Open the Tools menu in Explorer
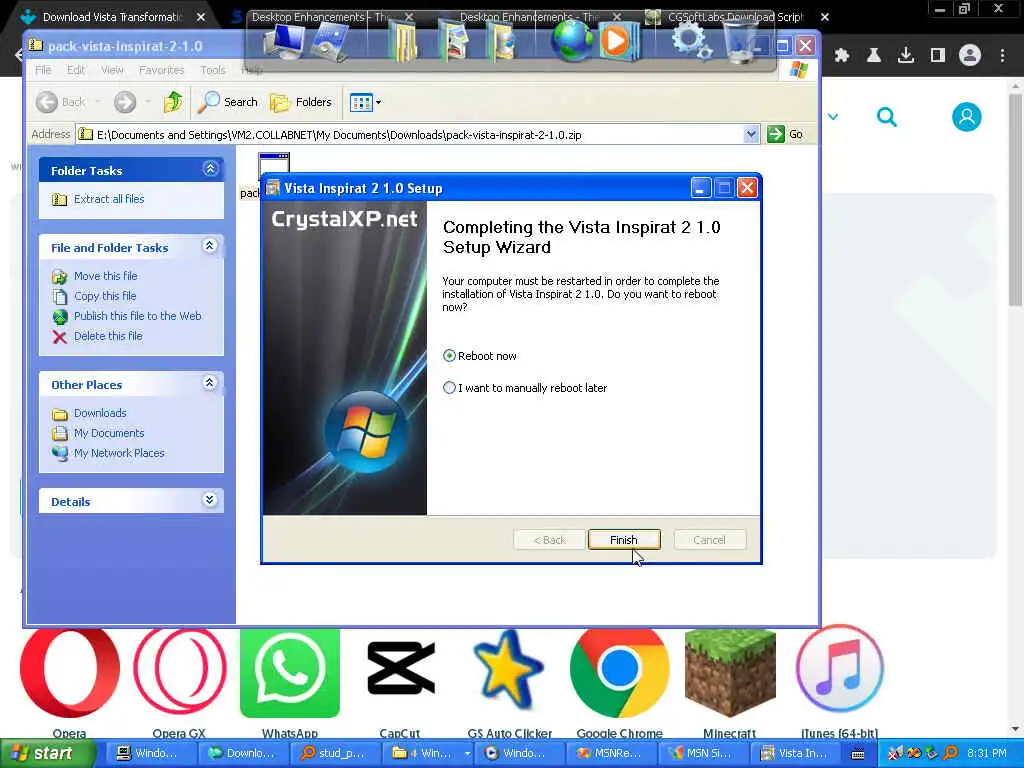Screen dimensions: 1024x768 [213, 70]
